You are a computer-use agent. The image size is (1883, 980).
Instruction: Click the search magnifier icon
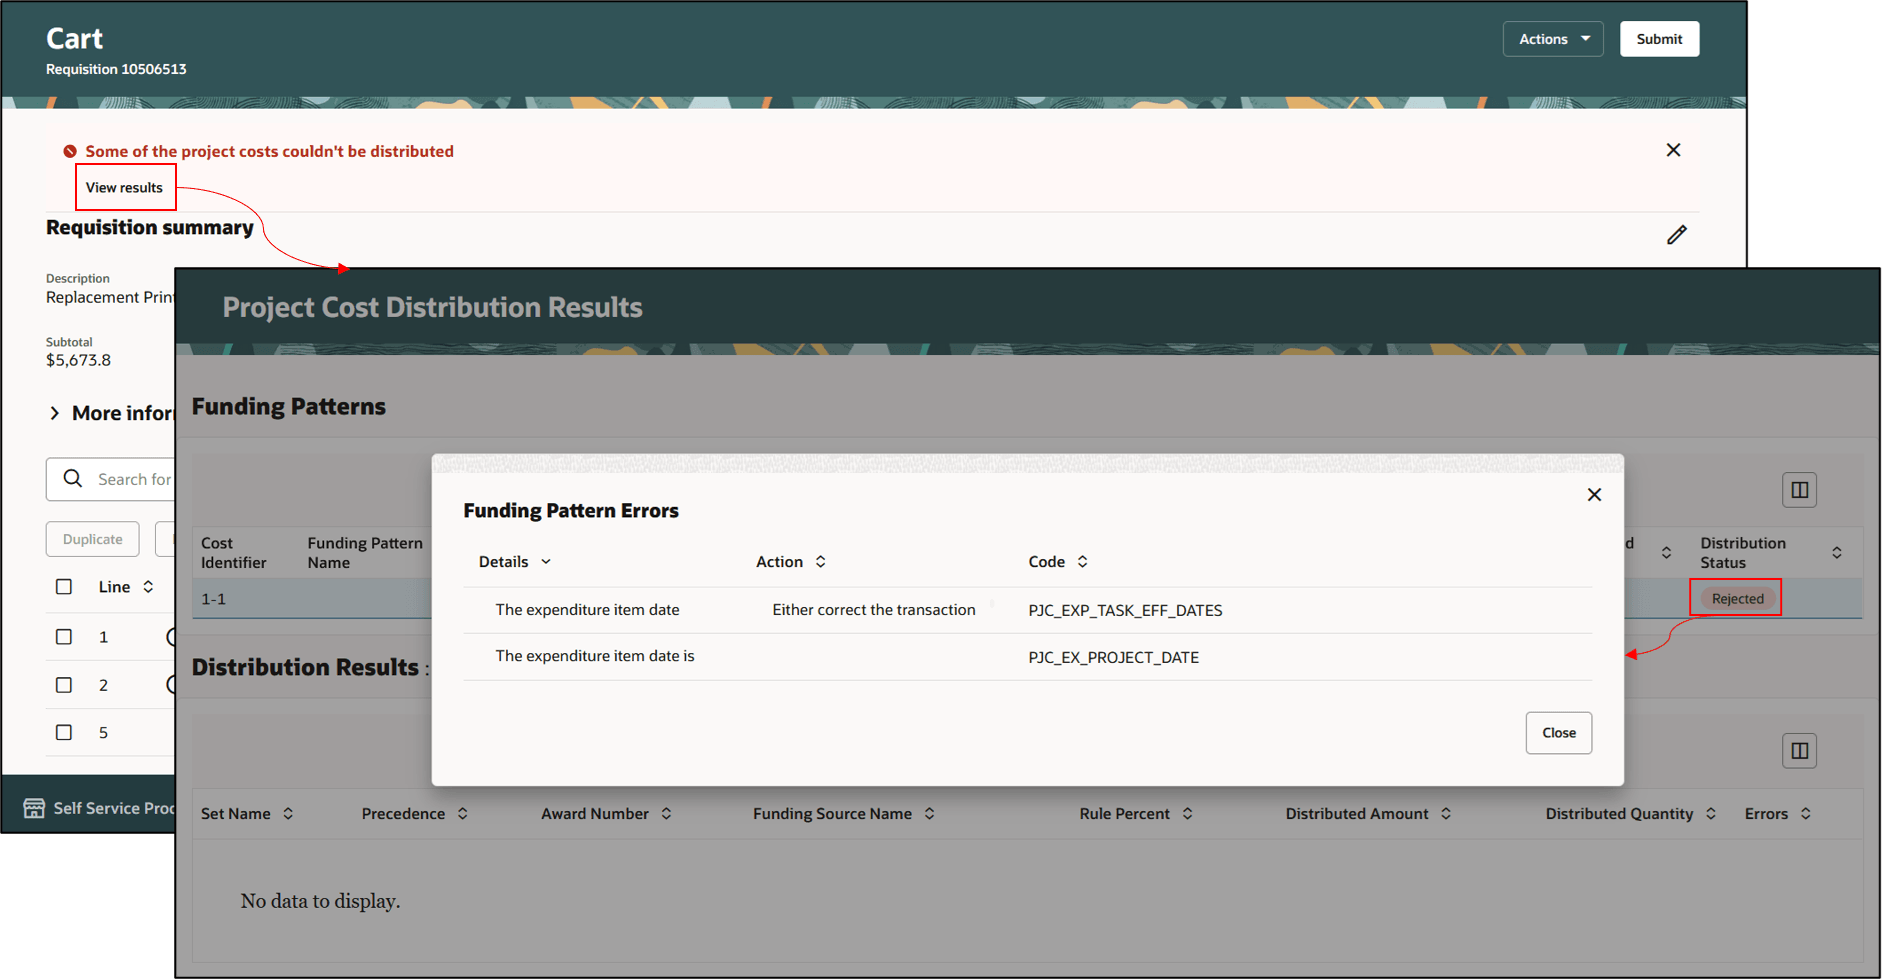pyautogui.click(x=72, y=479)
